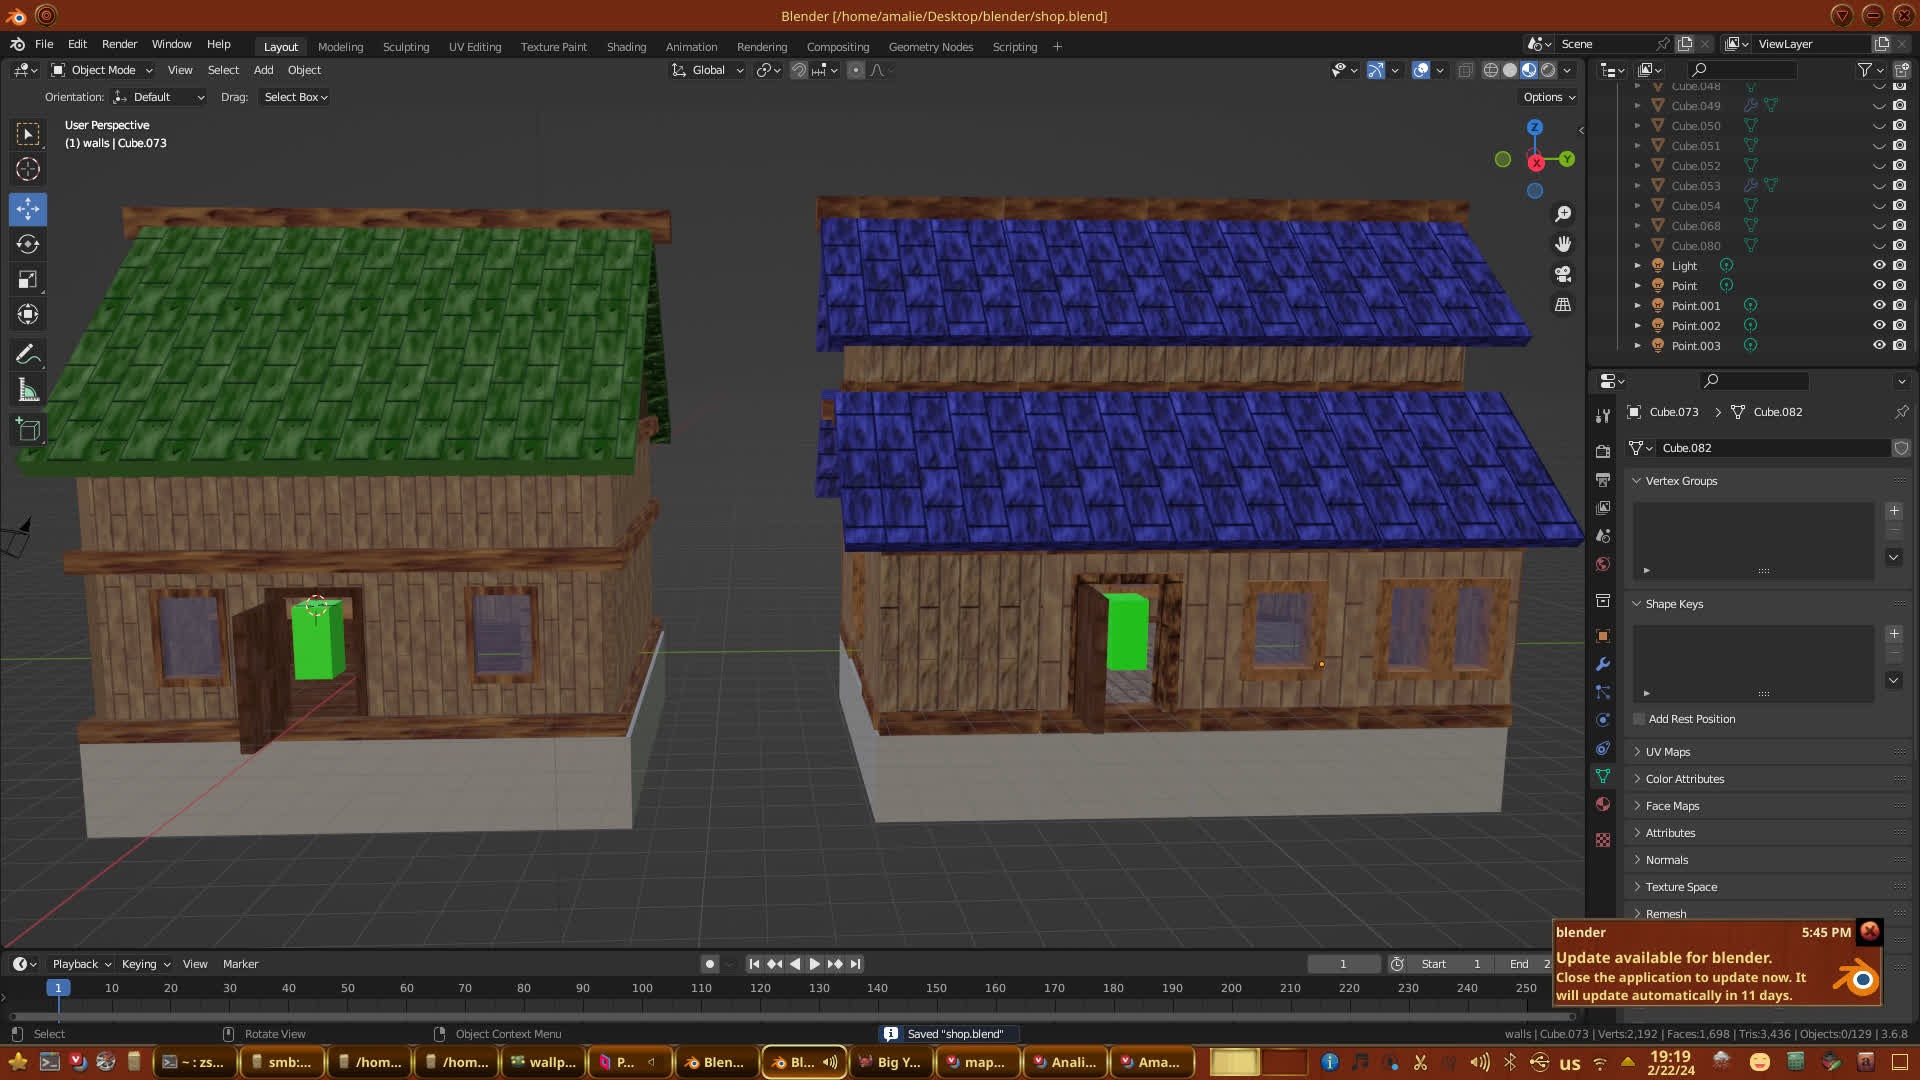
Task: Open the viewport Options button
Action: 1549,97
